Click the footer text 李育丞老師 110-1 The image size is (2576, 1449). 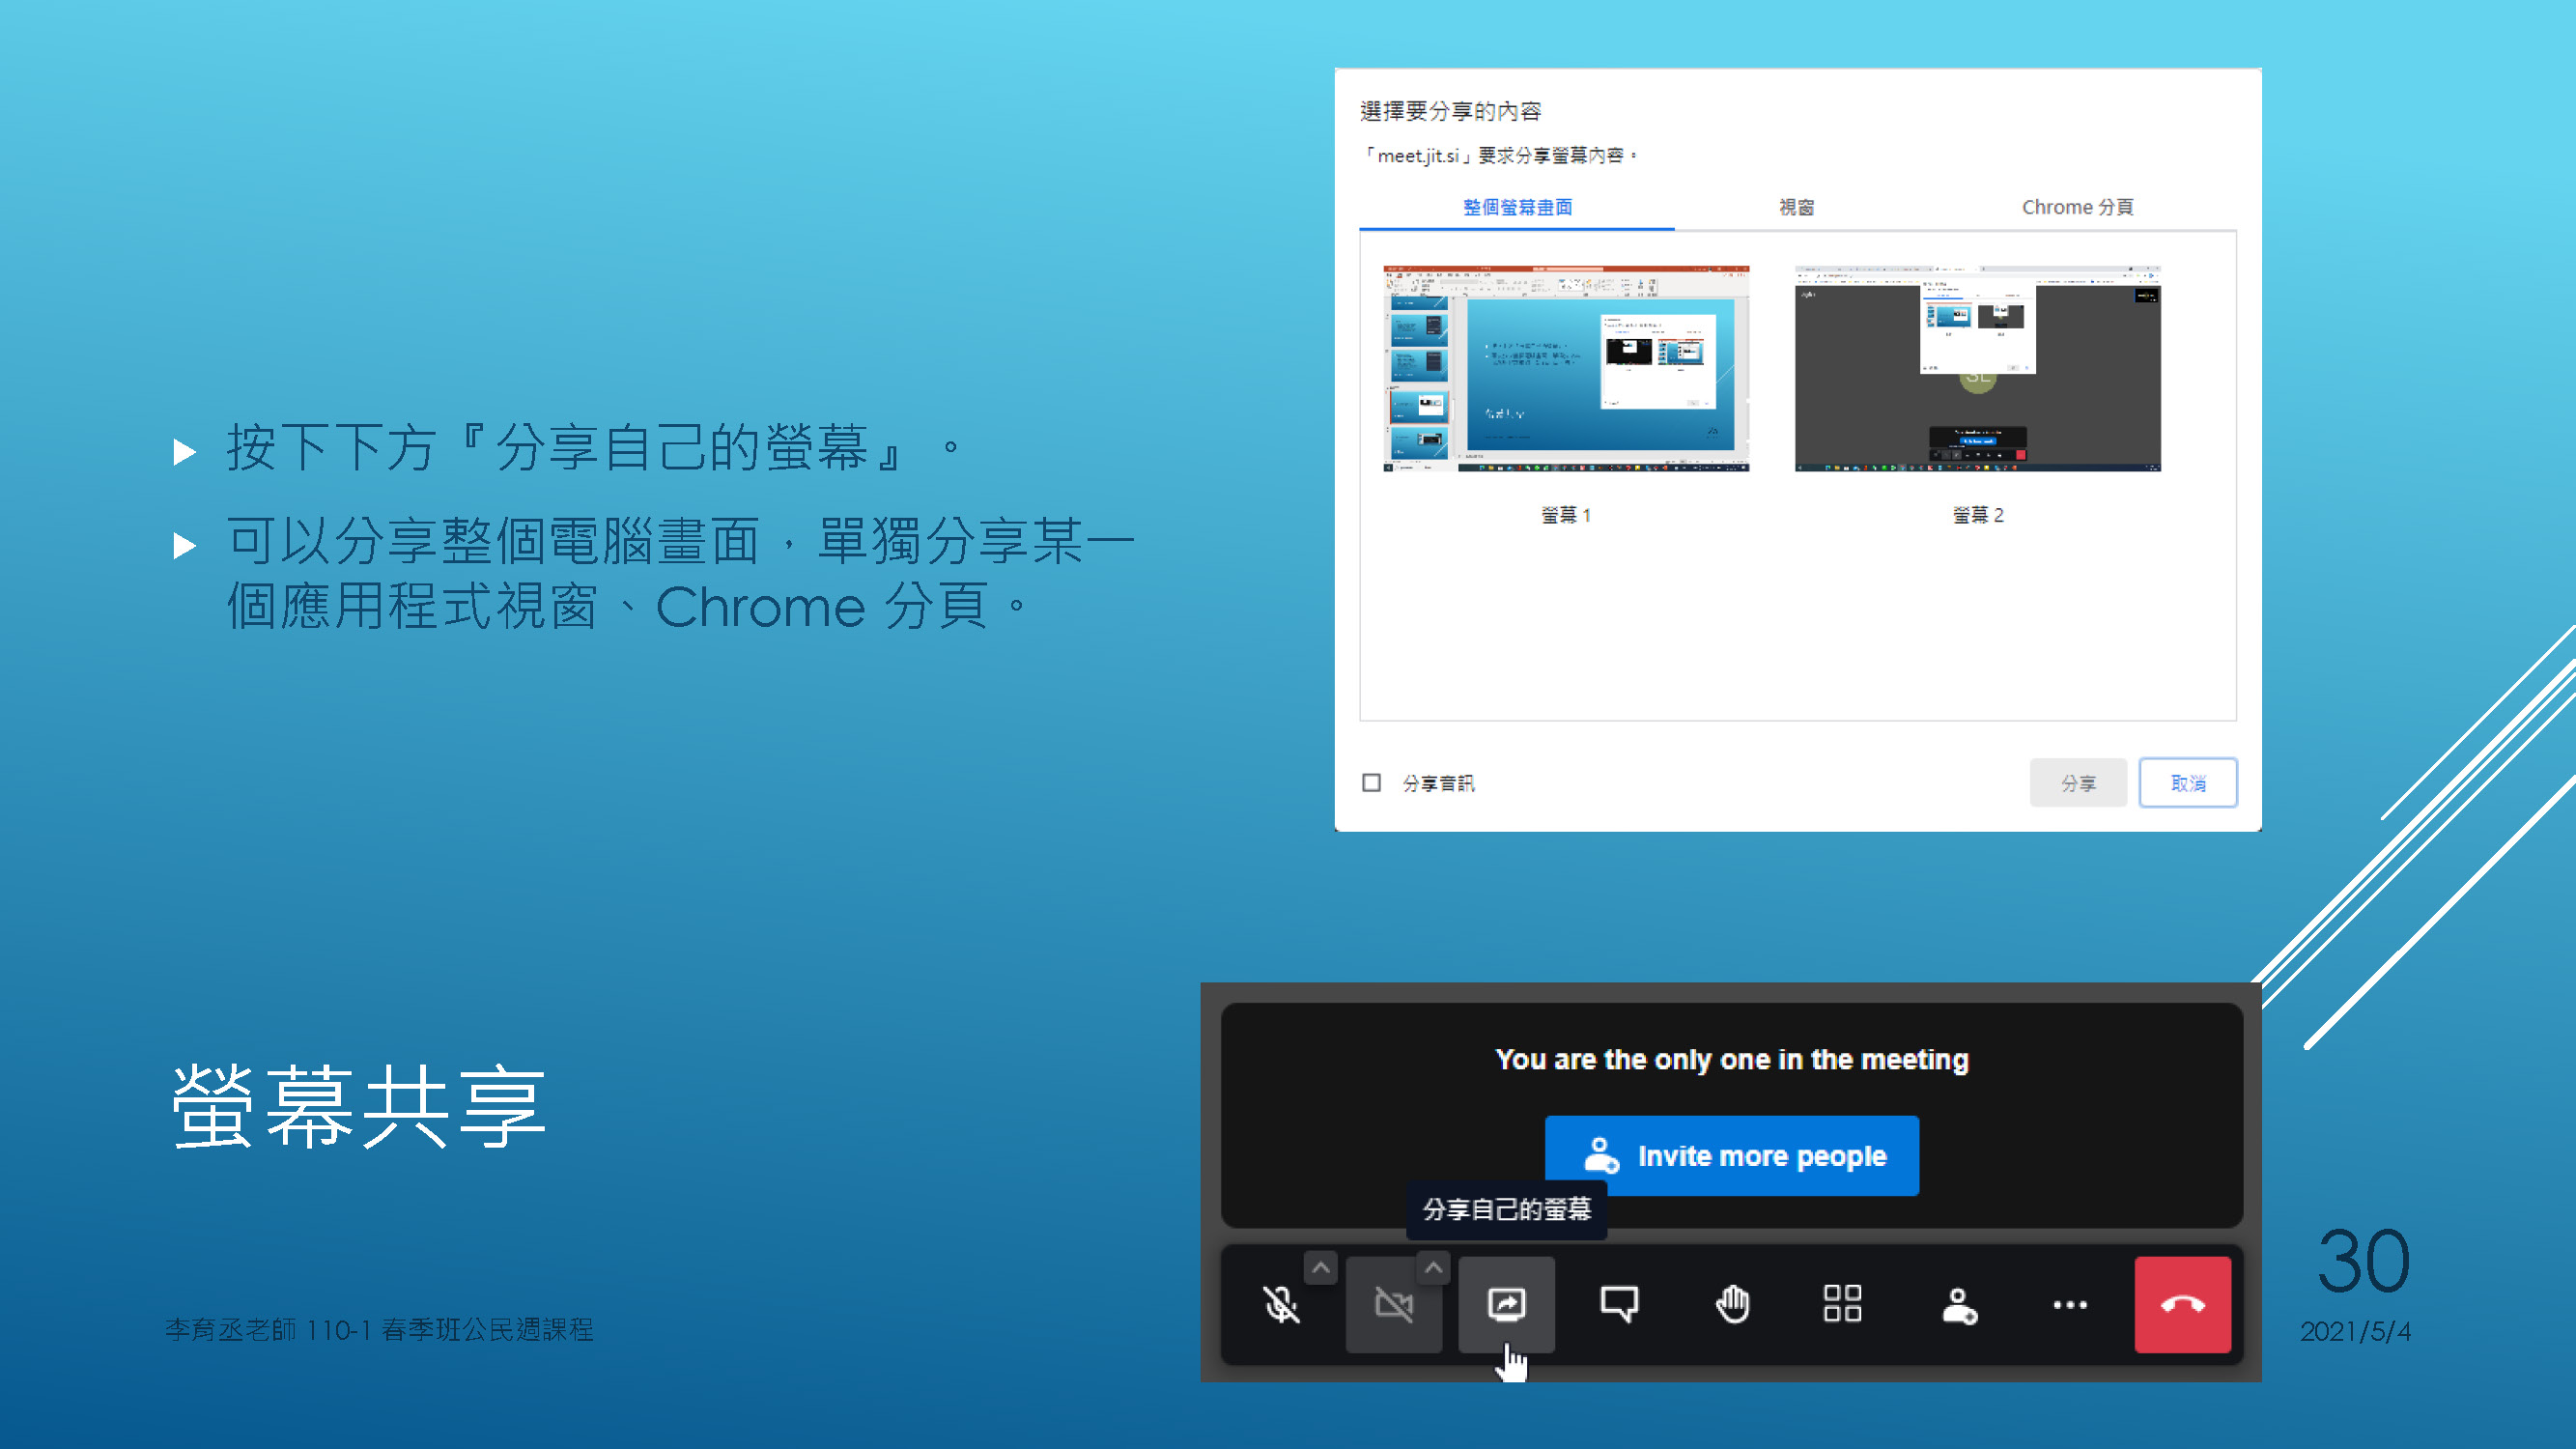point(268,1330)
